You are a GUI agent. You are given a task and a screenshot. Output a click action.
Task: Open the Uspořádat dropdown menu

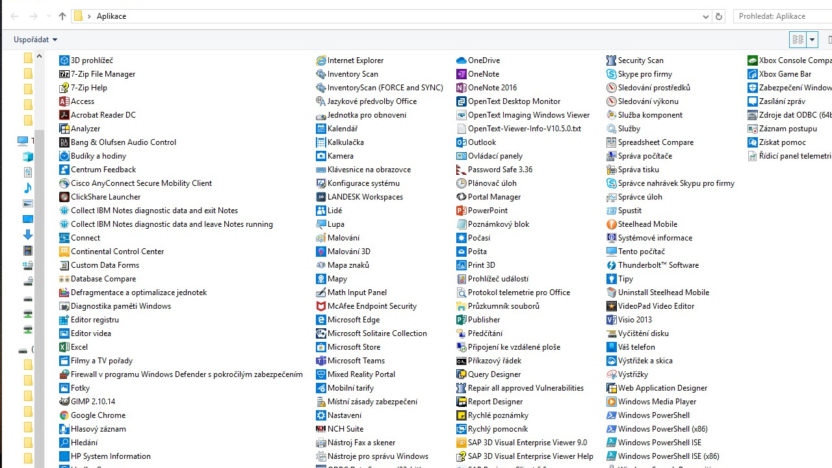(x=36, y=40)
